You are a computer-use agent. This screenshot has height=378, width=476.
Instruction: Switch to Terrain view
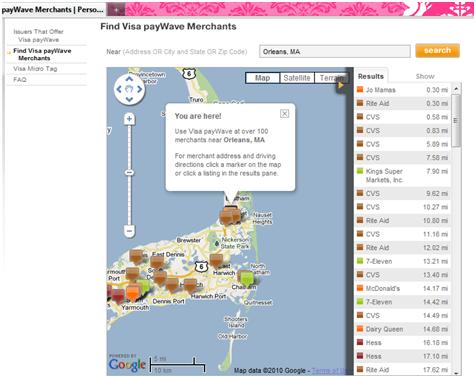(x=331, y=78)
